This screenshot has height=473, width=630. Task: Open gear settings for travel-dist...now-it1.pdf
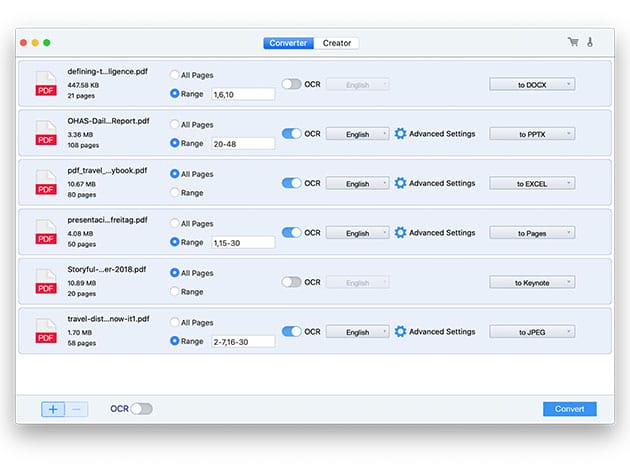401,332
